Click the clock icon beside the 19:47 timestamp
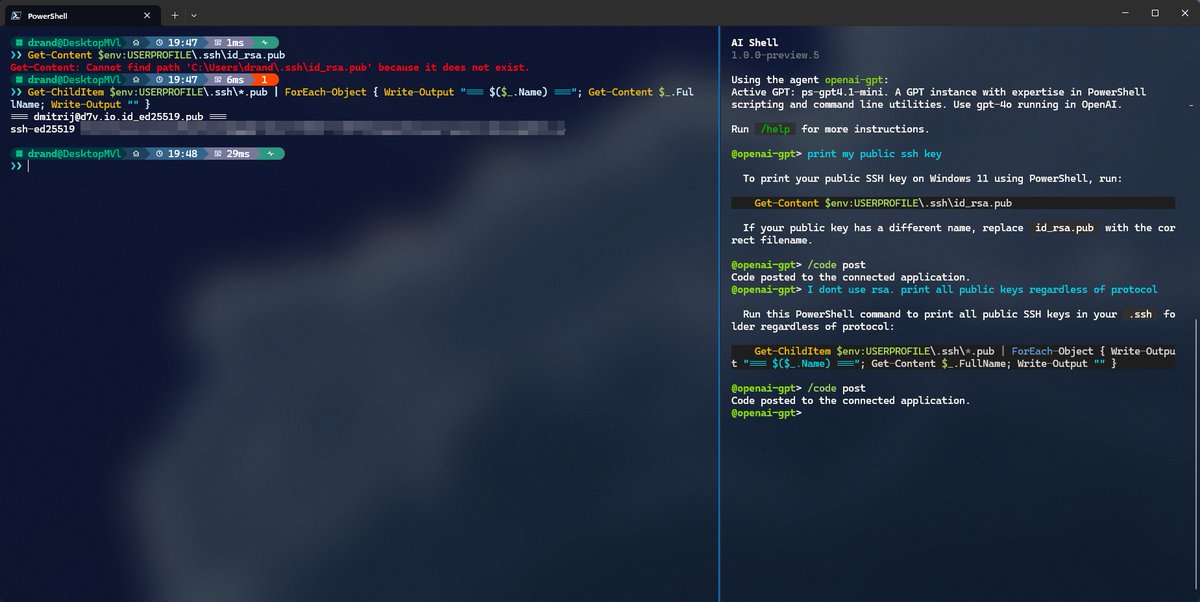1200x602 pixels. (159, 42)
